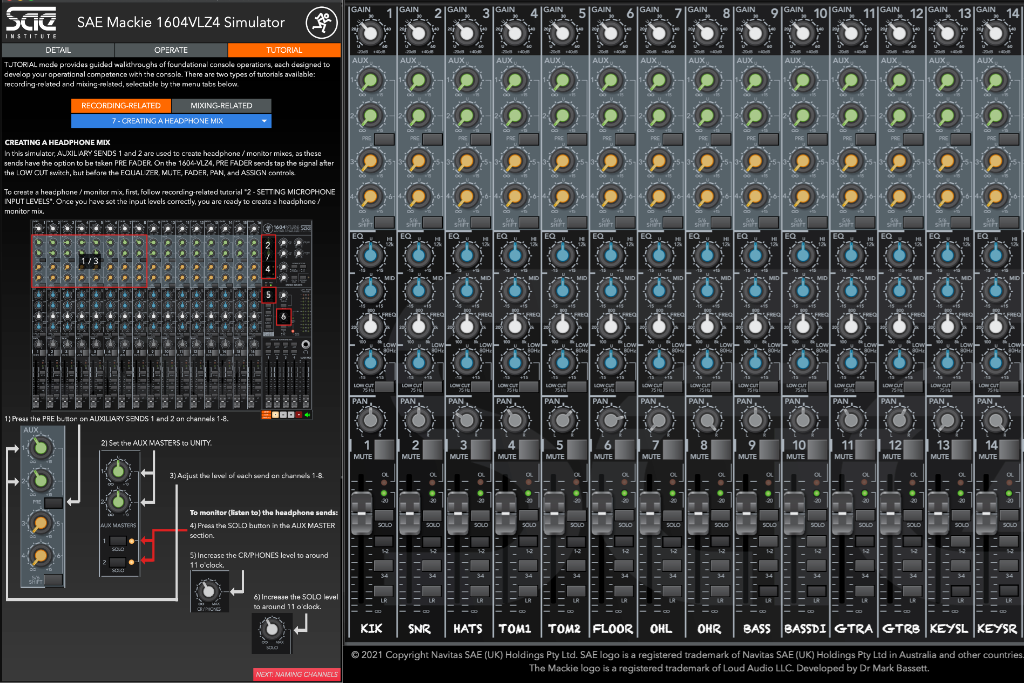1024x683 pixels.
Task: Click the AUX 3 orange knob on channel 4
Action: click(515, 160)
